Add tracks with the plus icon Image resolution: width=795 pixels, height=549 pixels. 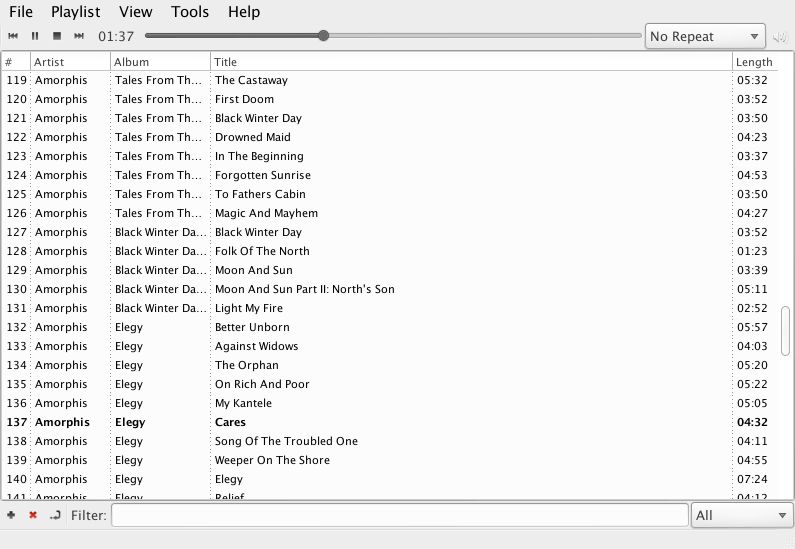coord(11,515)
